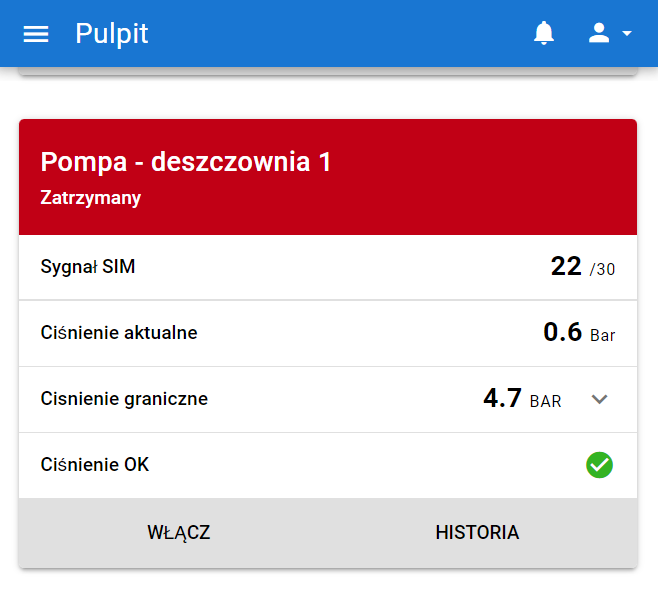The height and width of the screenshot is (601, 658).
Task: Click the Zatrzymany status text
Action: coord(91,198)
